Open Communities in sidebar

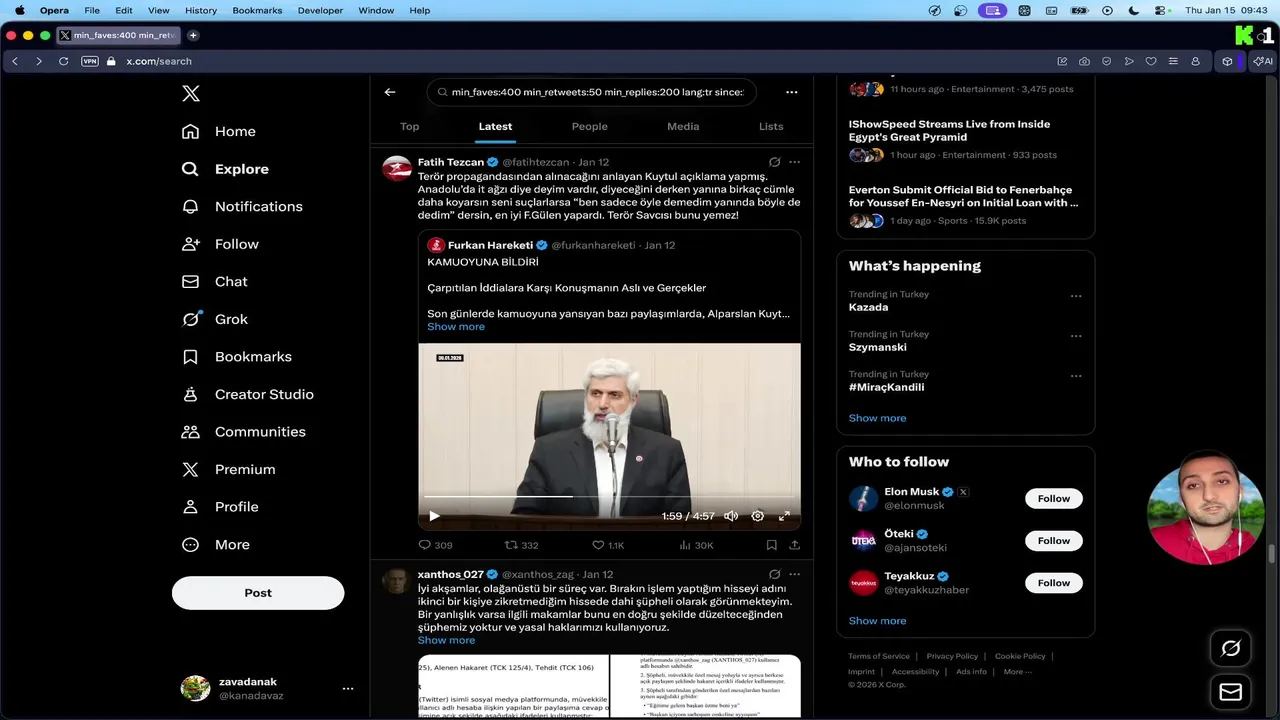[244, 432]
